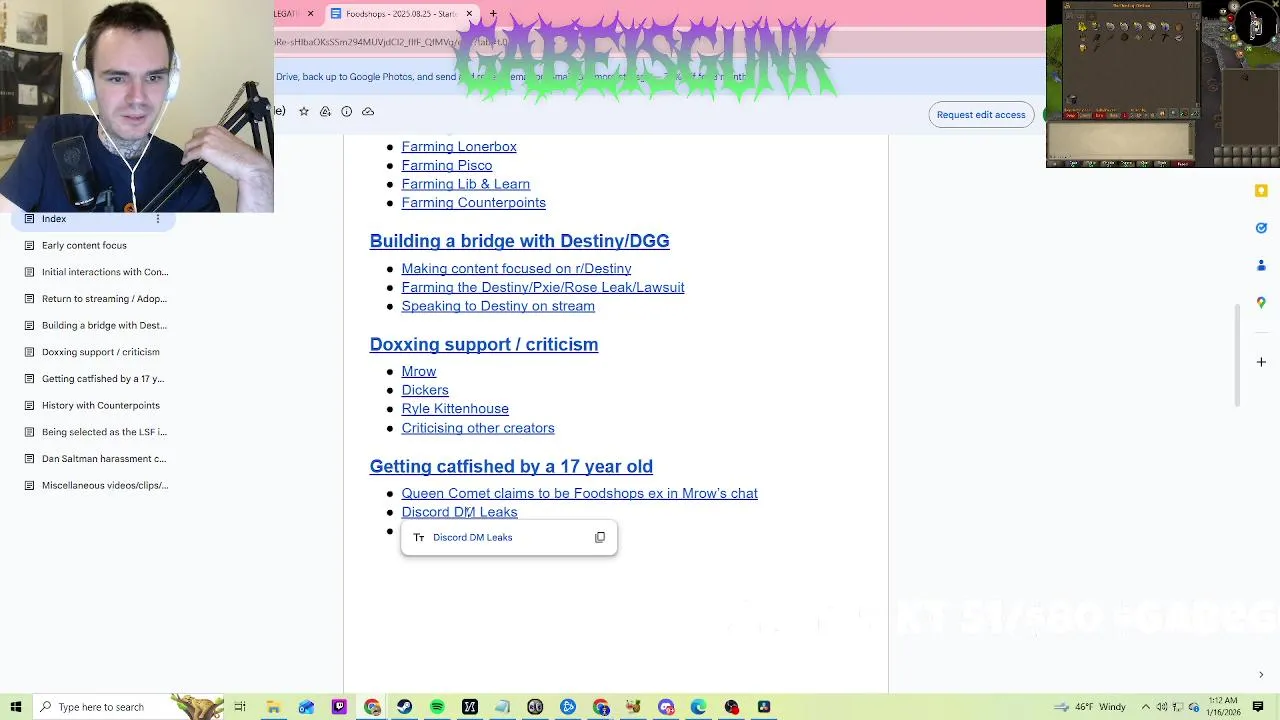Screen dimensions: 1280x720
Task: Open the notifications center icon
Action: point(1259,707)
